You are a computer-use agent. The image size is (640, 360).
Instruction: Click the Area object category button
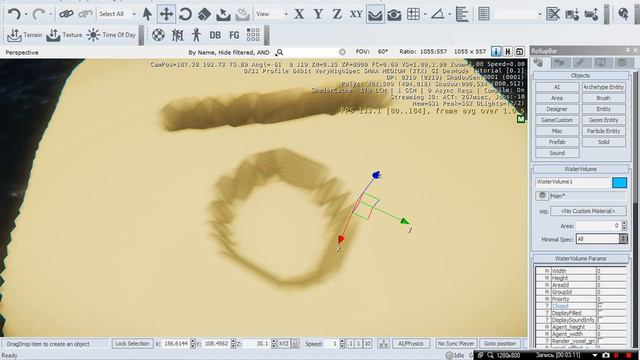click(557, 98)
